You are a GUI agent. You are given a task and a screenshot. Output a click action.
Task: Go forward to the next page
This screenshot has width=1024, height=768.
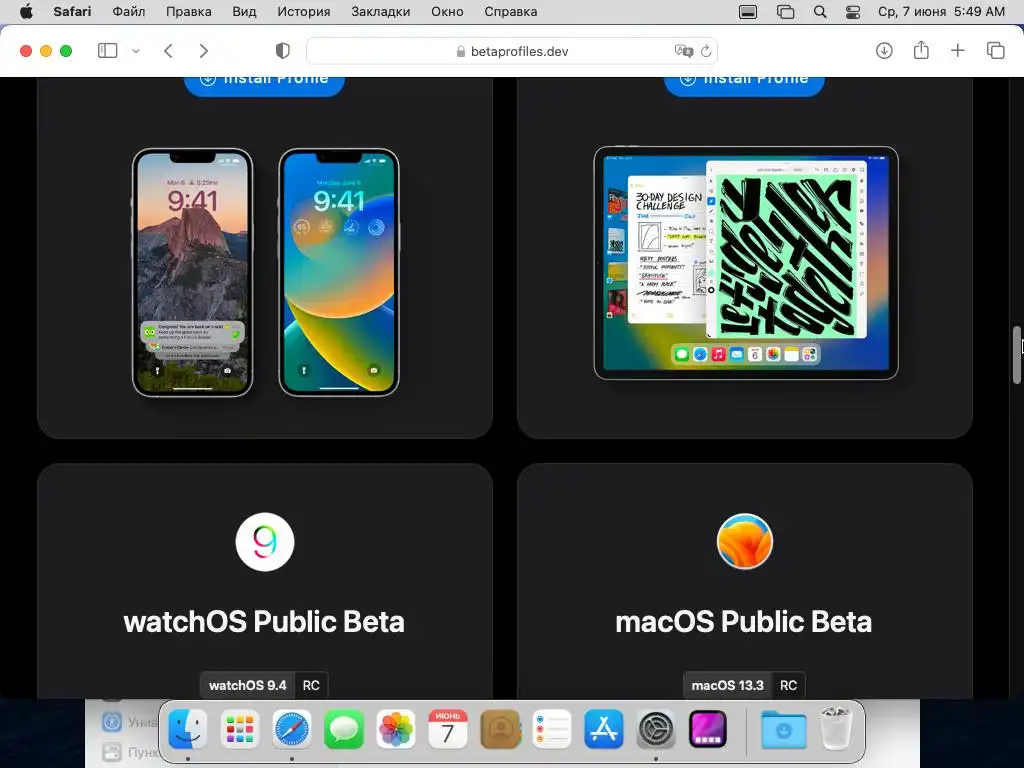click(204, 51)
